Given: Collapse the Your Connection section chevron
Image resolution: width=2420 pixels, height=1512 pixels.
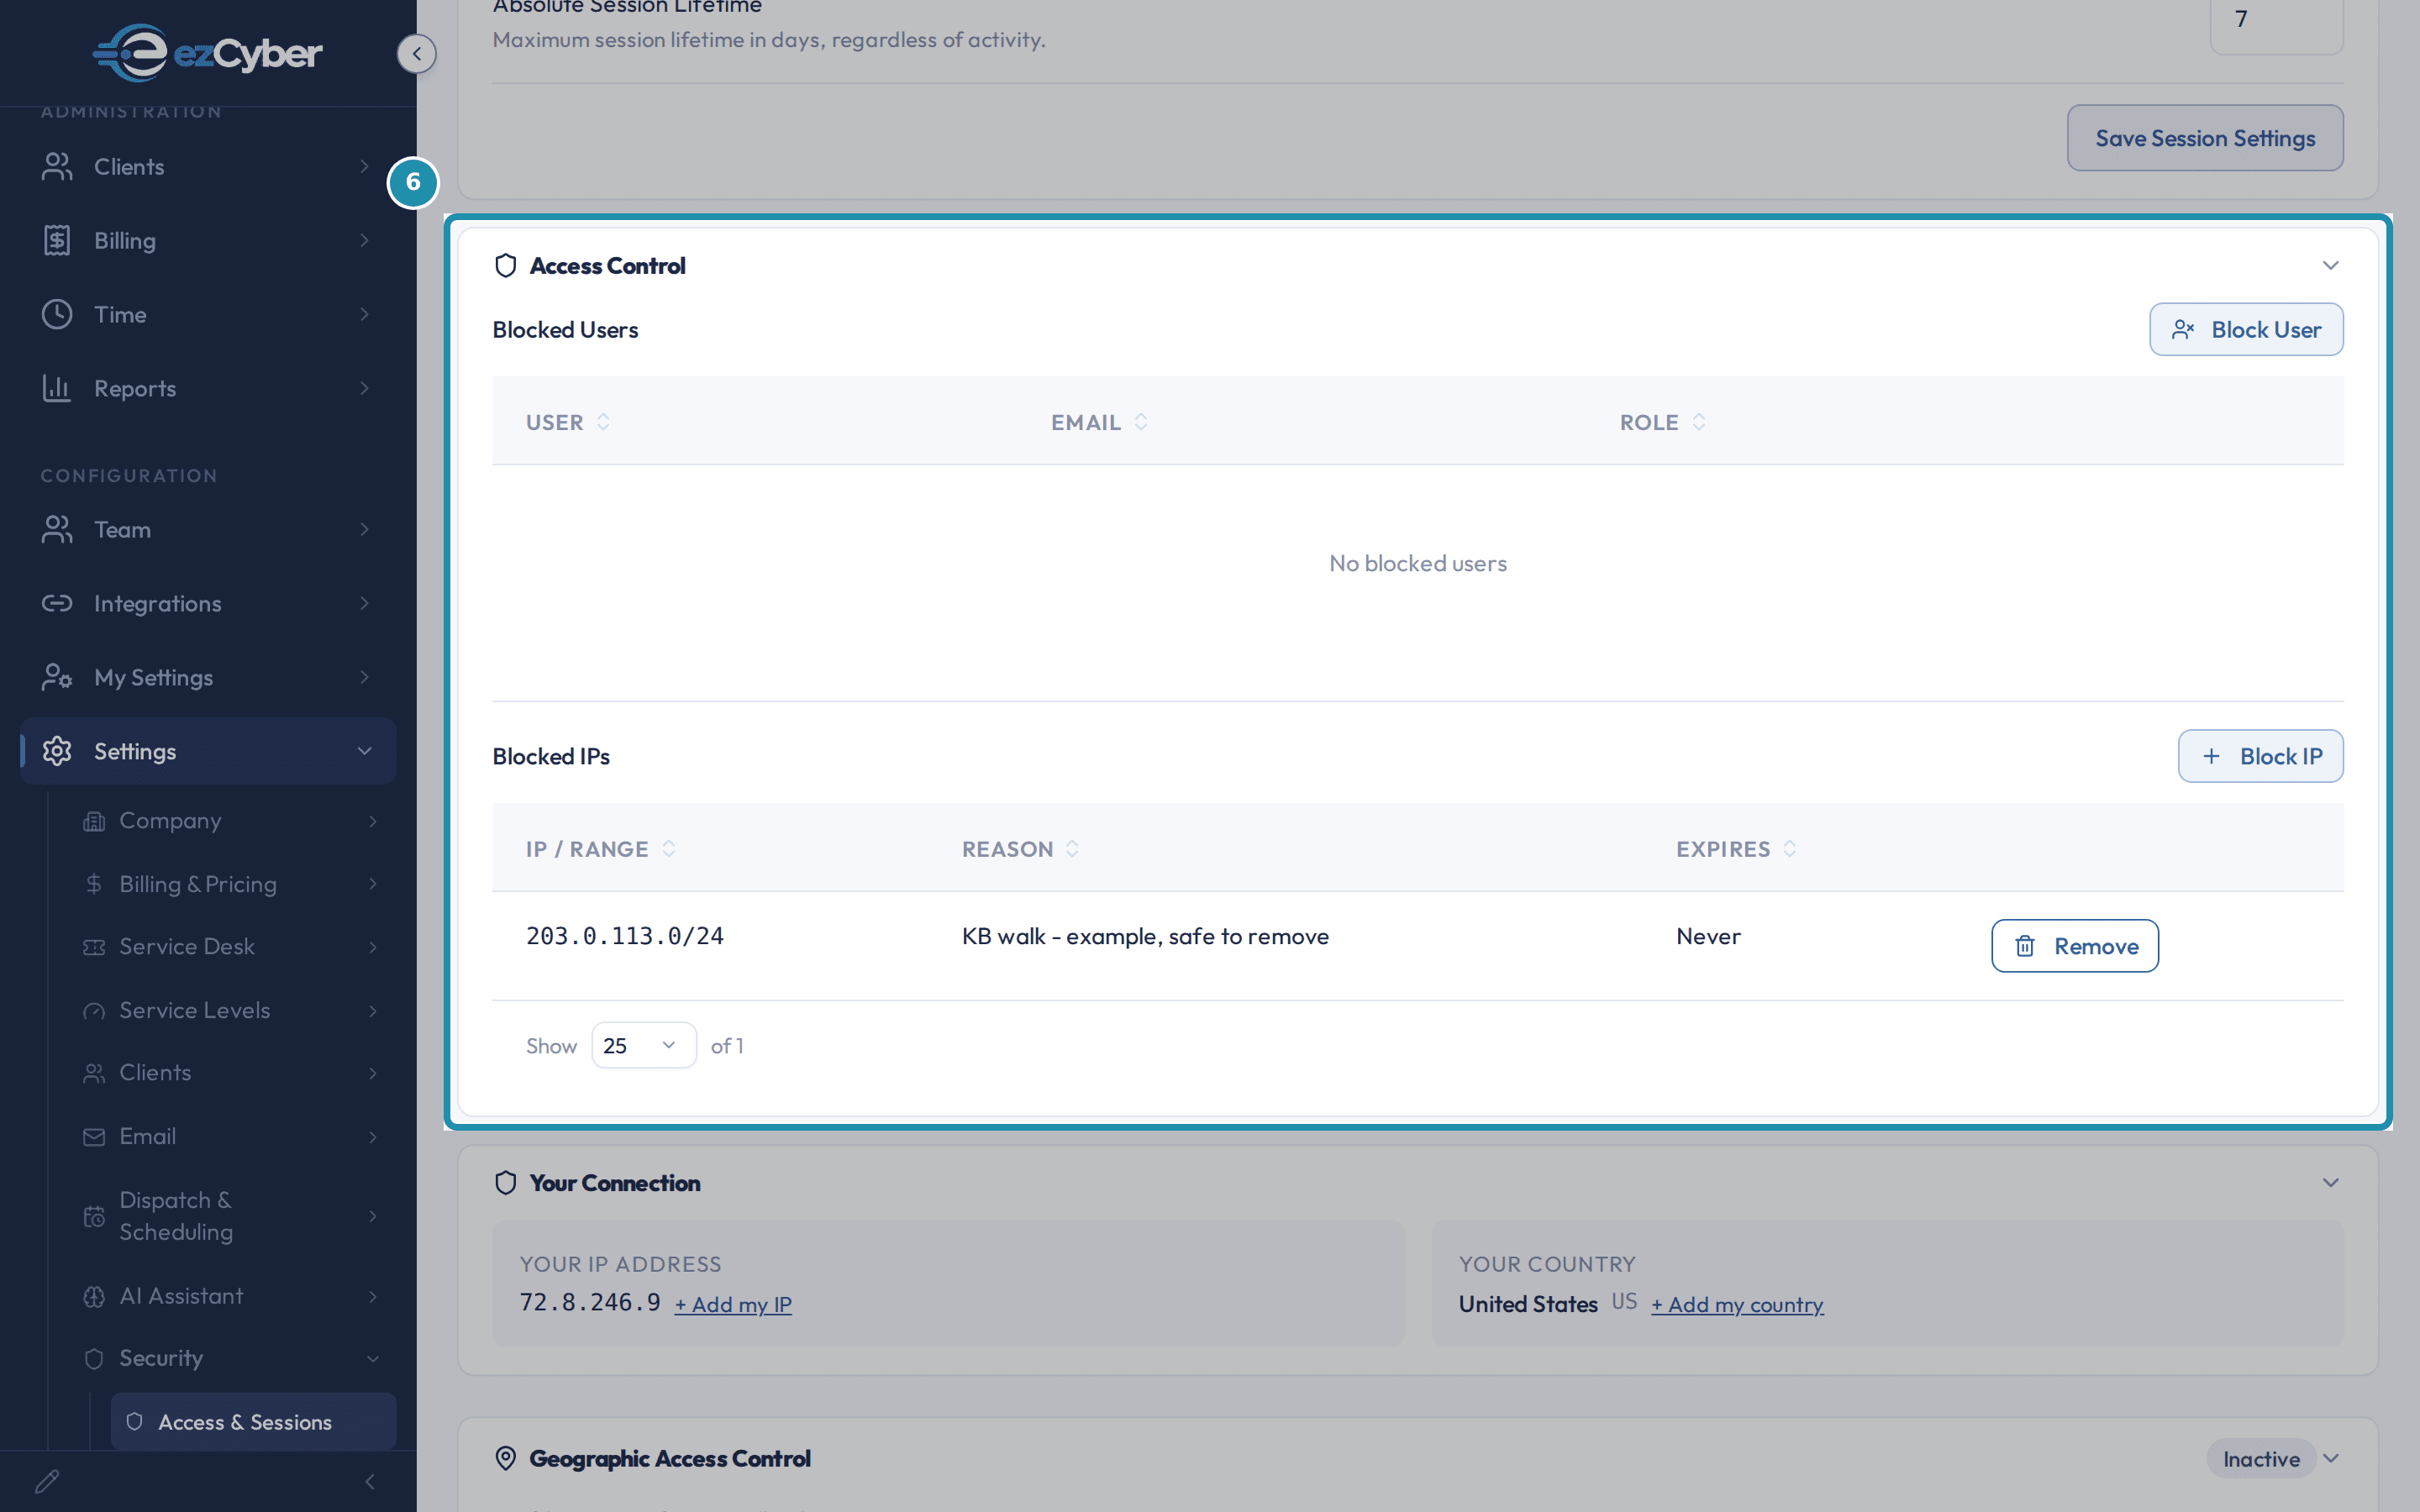Looking at the screenshot, I should (2330, 1182).
